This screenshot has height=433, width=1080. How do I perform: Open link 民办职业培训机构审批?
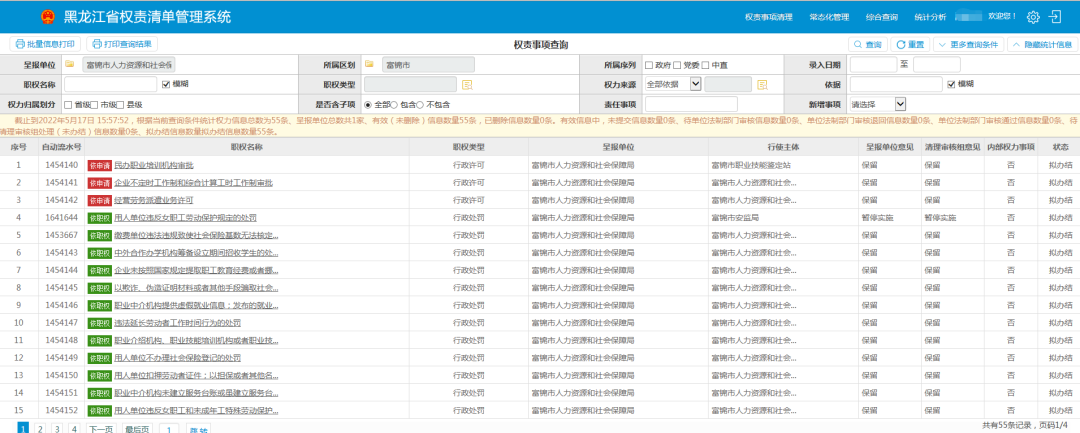click(x=154, y=165)
